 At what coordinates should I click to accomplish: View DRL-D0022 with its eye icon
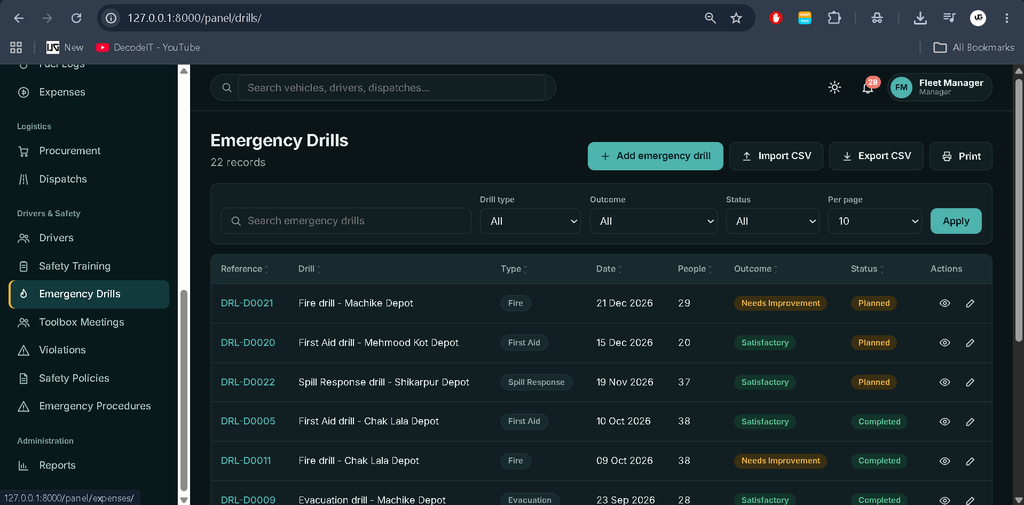point(944,382)
